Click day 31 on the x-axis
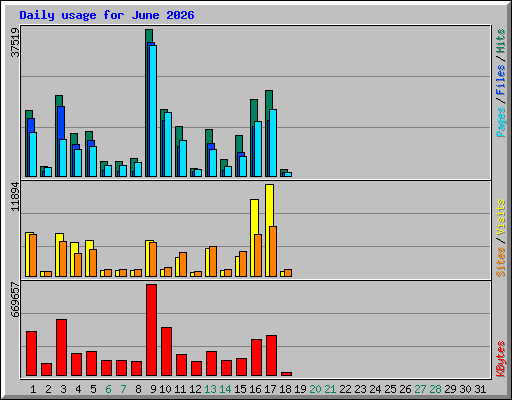The width and height of the screenshot is (512, 400). pos(480,389)
